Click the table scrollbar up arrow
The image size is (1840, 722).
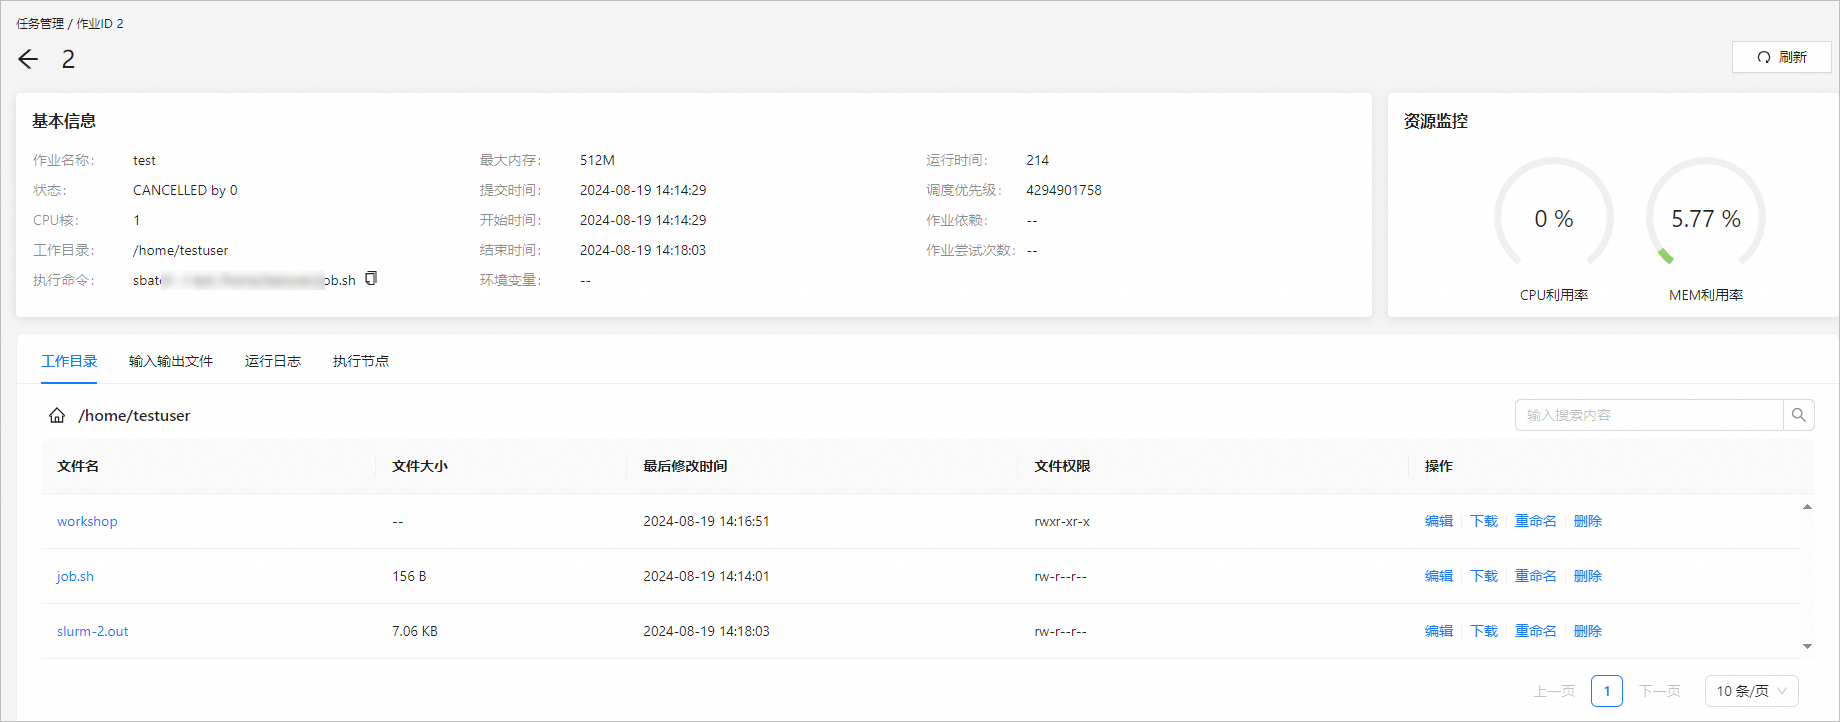[1807, 507]
